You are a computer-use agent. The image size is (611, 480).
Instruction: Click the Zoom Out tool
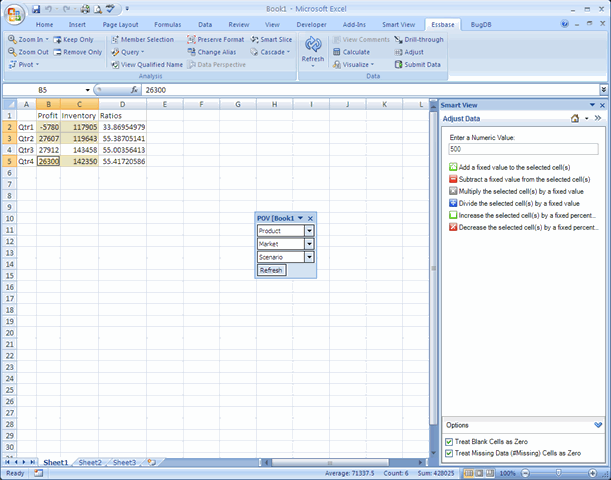coord(28,52)
